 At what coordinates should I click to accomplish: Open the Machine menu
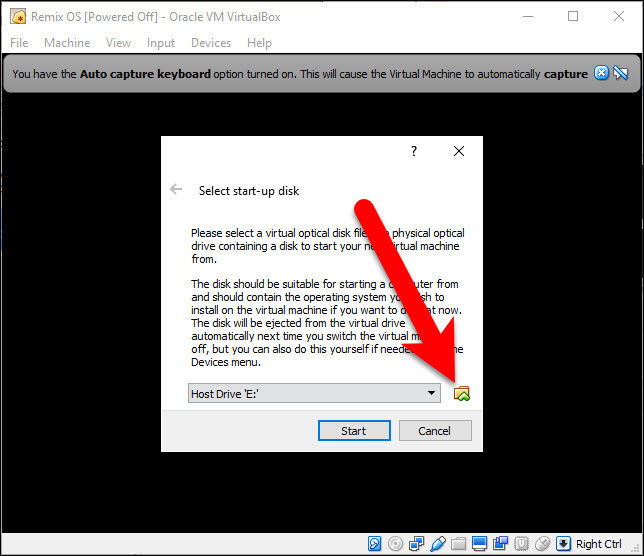(67, 43)
